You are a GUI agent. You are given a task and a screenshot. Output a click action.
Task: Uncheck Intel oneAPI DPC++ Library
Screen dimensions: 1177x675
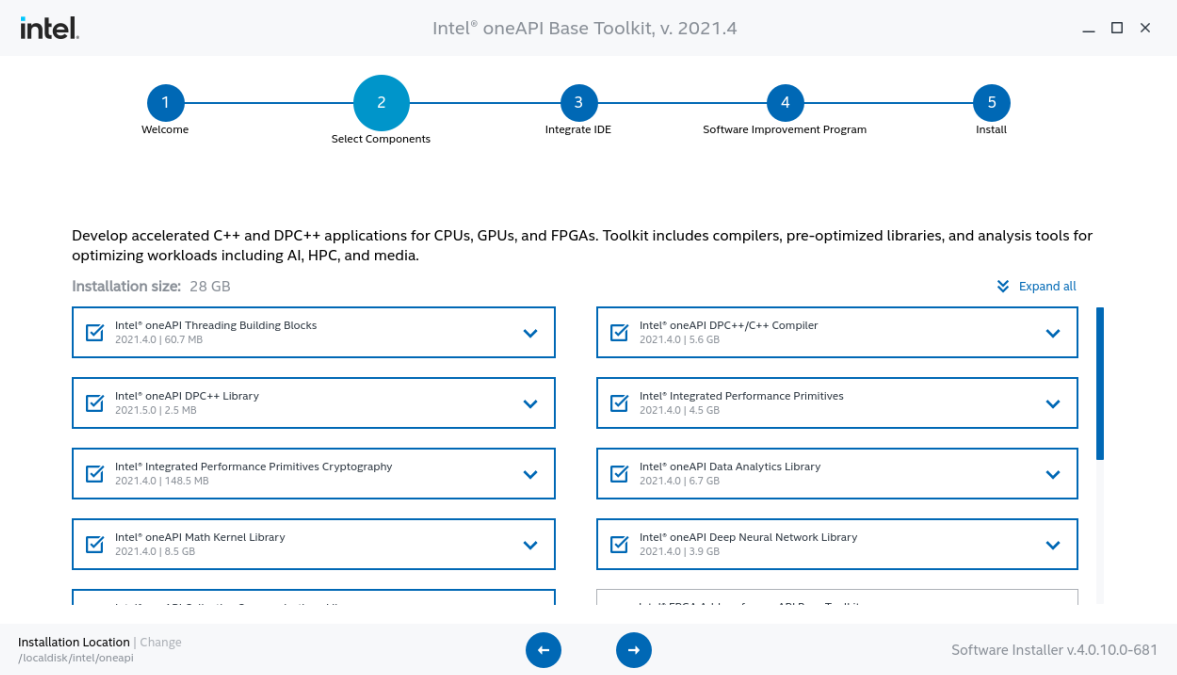point(95,402)
